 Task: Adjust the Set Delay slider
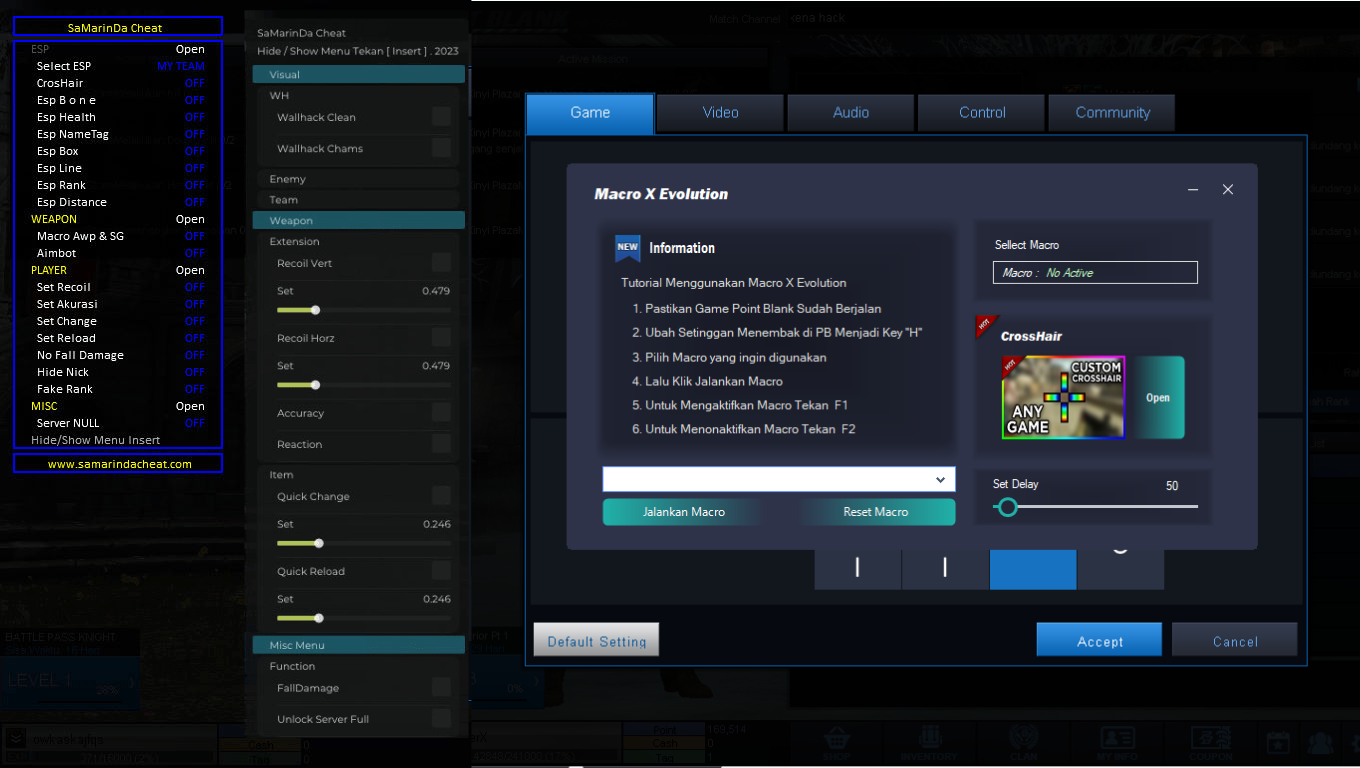point(1095,507)
